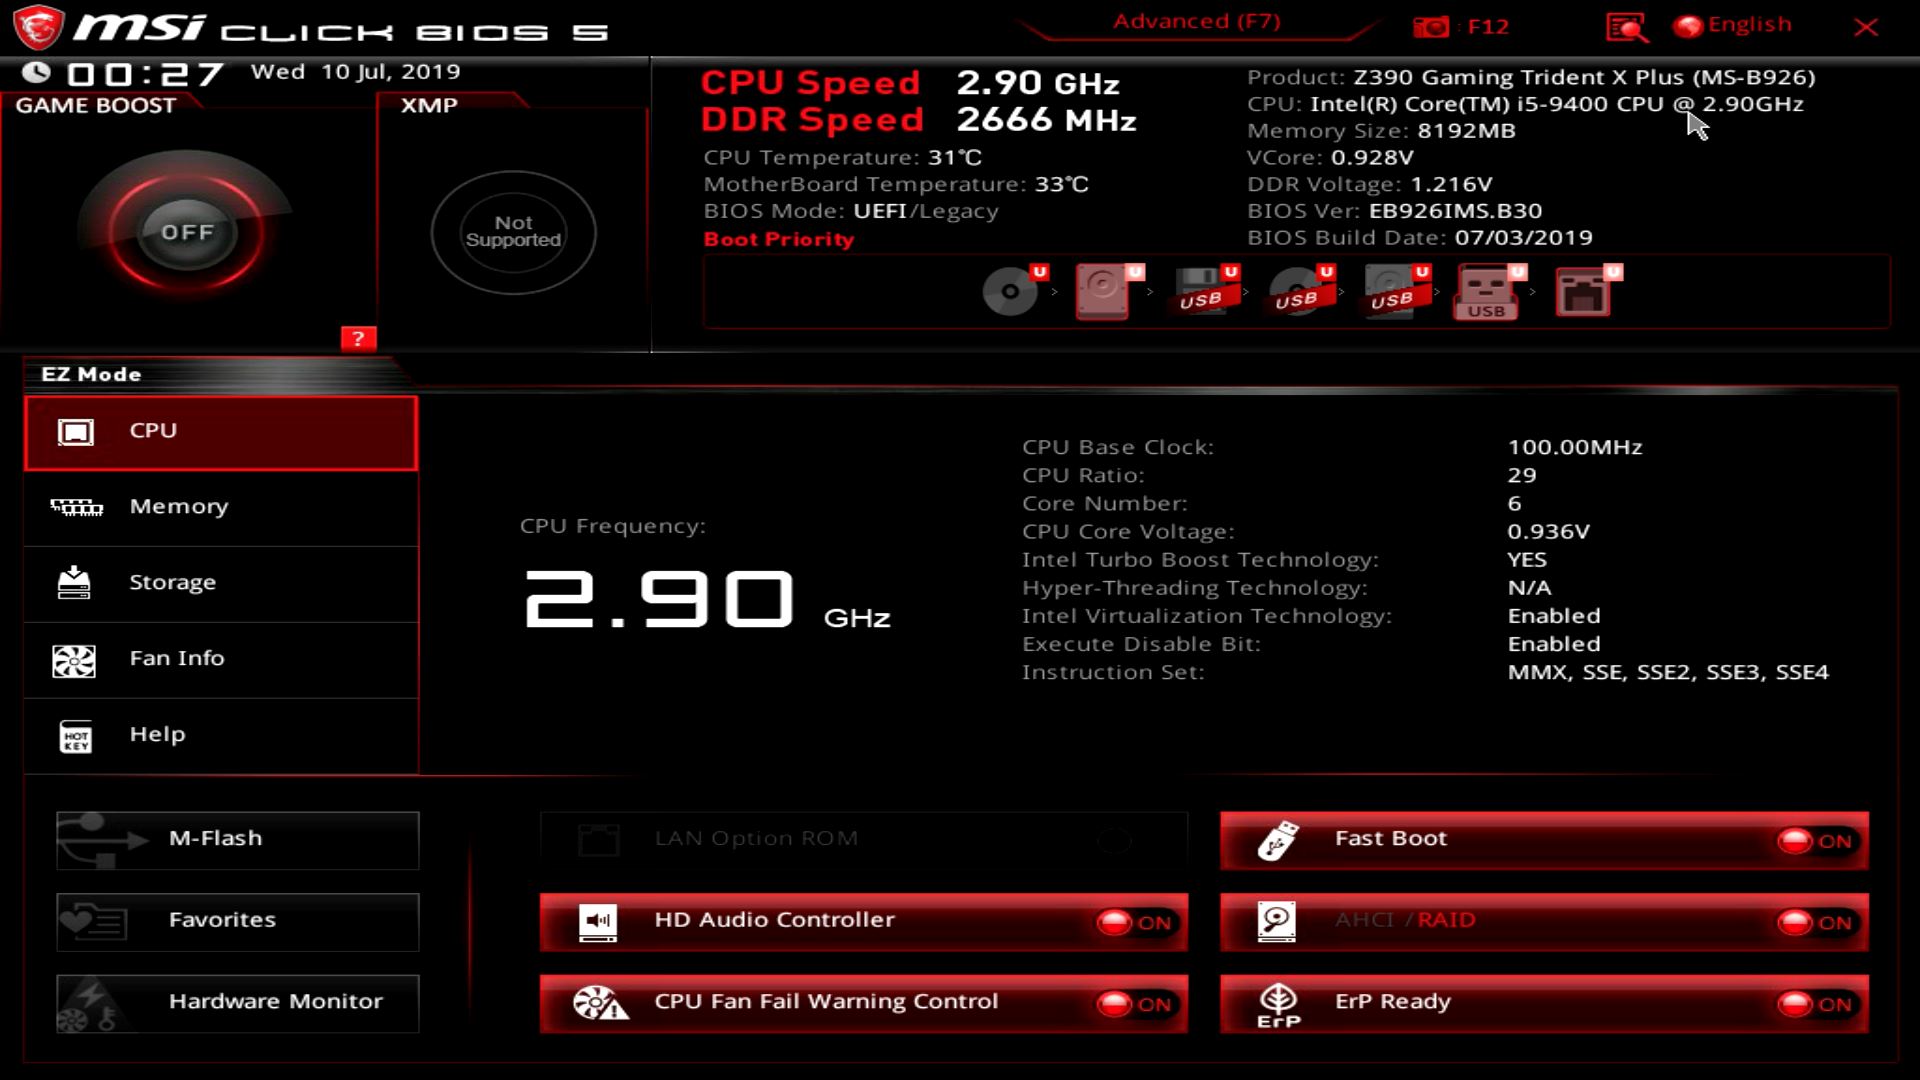This screenshot has width=1920, height=1080.
Task: Click the Fan Info section icon
Action: point(73,658)
